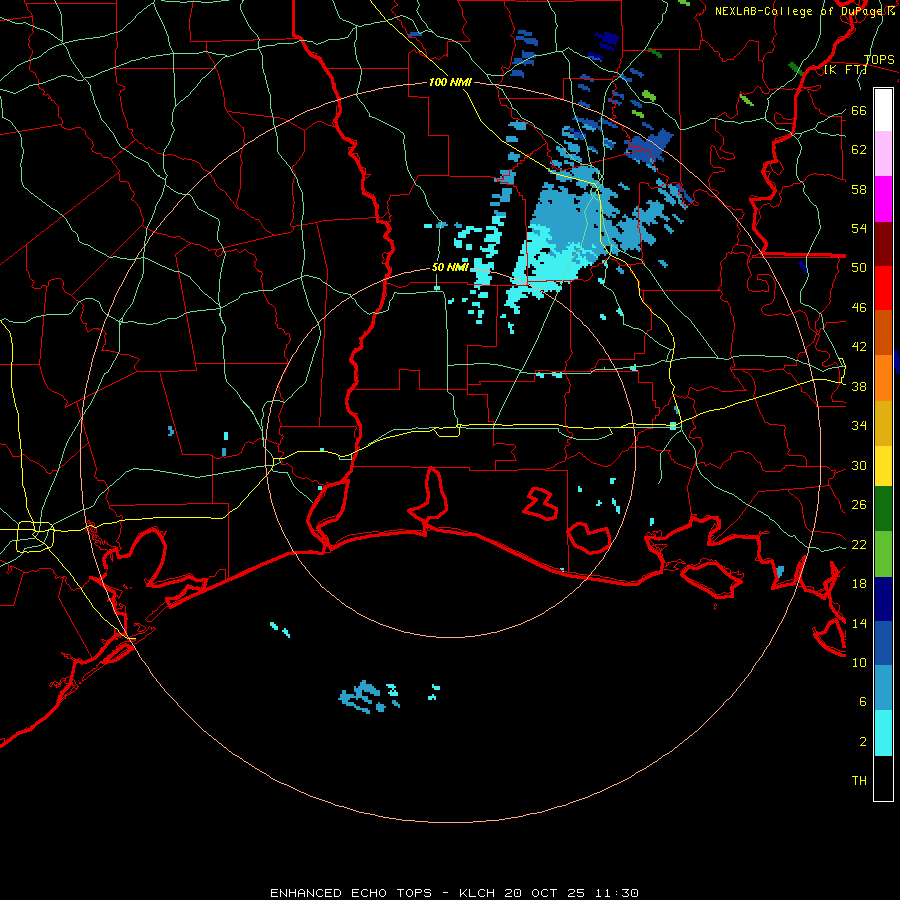The image size is (900, 900).
Task: Click the bright yellow legend swatch
Action: tap(883, 465)
